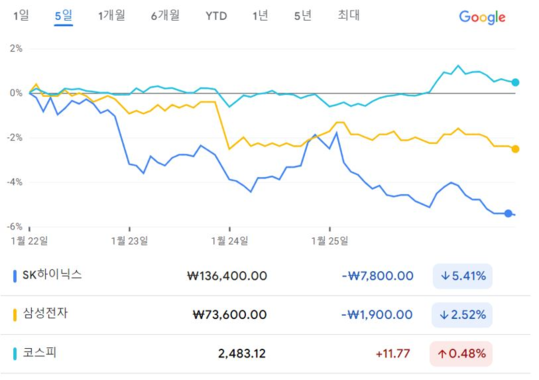Click the blue SK하이닉스 endpoint dot on chart

pyautogui.click(x=508, y=214)
